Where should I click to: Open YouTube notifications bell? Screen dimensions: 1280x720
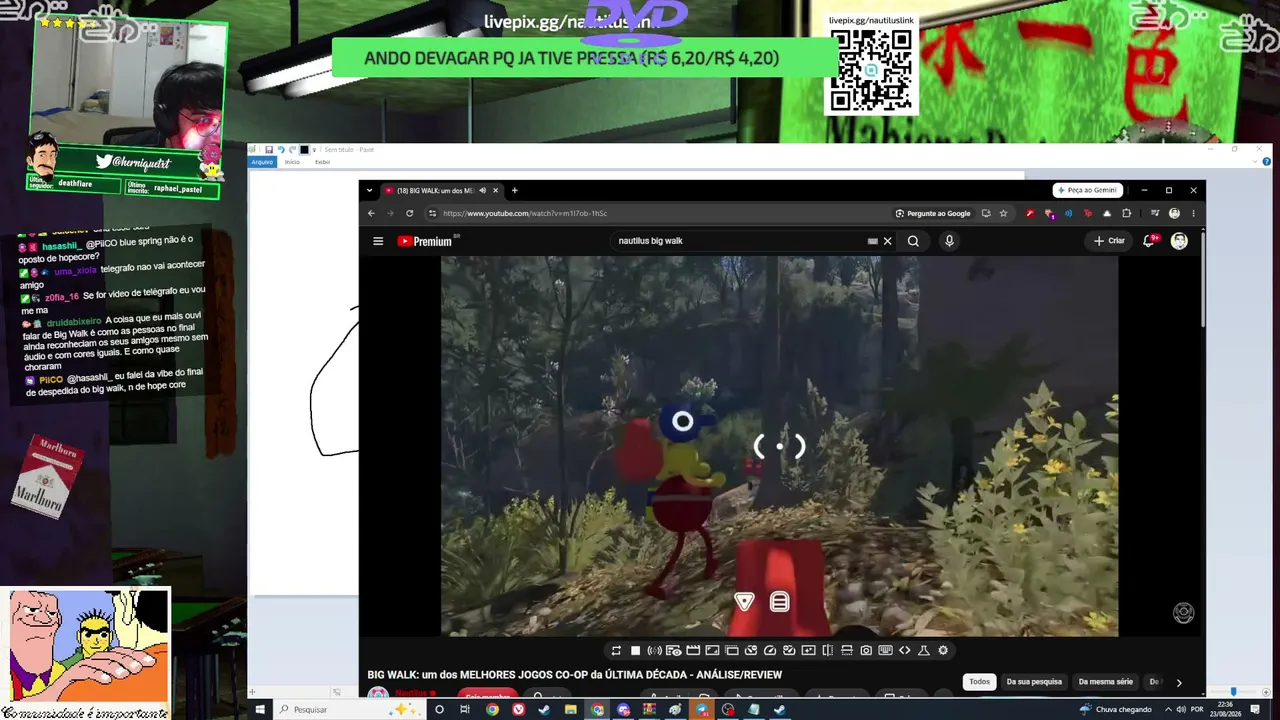pos(1149,241)
